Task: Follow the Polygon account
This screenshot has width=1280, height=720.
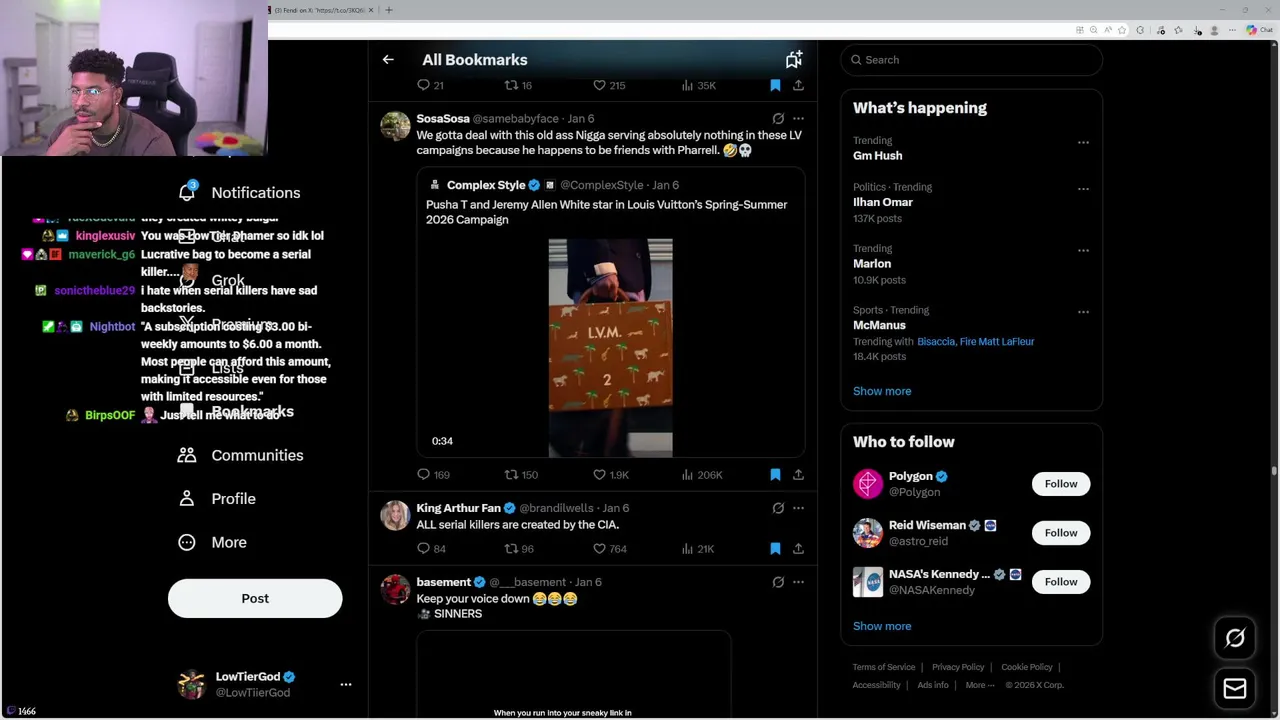Action: [x=1061, y=484]
